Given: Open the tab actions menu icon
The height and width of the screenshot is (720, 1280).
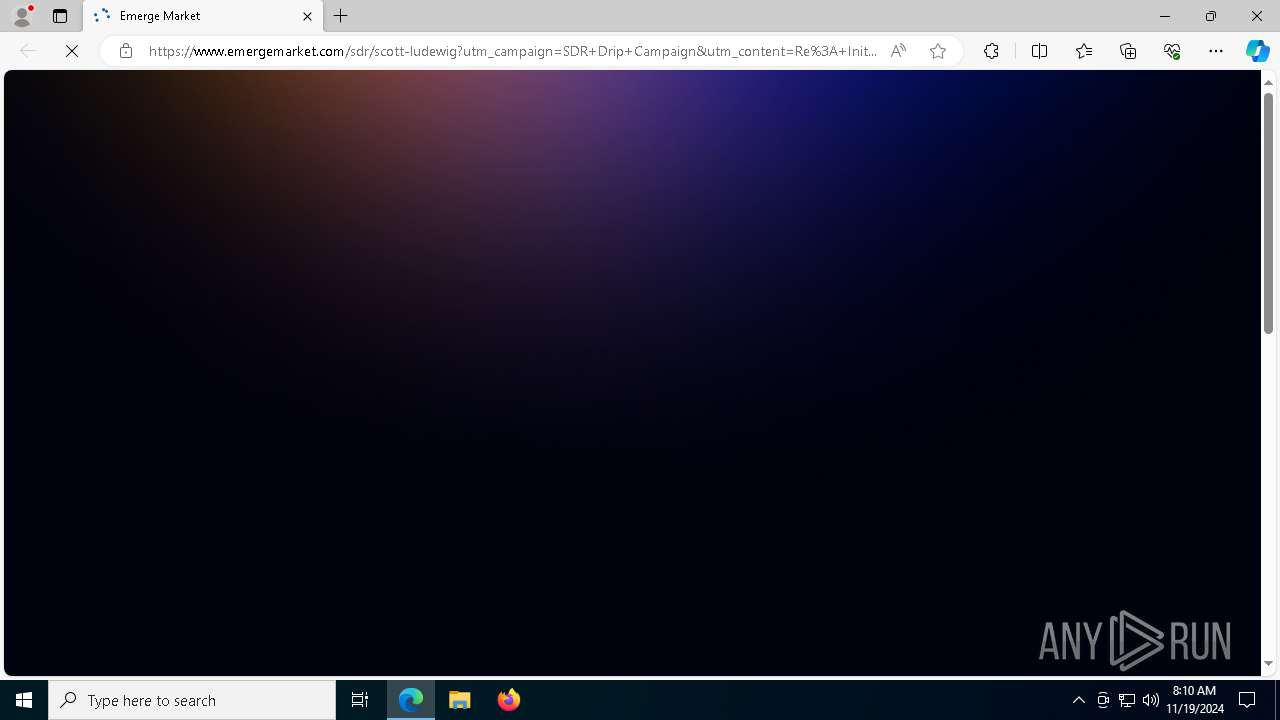Looking at the screenshot, I should tap(60, 16).
